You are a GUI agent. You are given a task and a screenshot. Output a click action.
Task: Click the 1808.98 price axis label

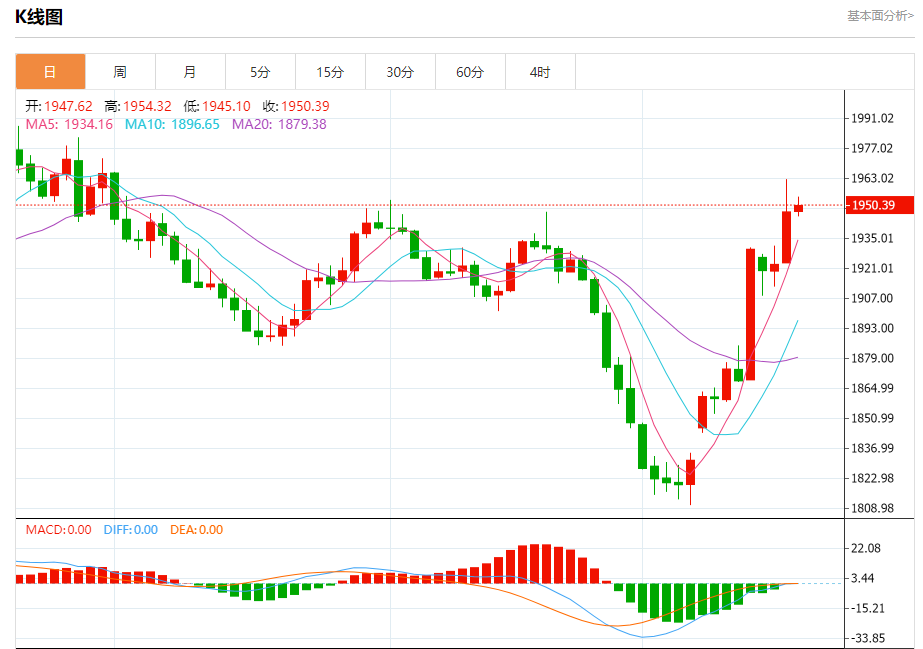[x=872, y=508]
